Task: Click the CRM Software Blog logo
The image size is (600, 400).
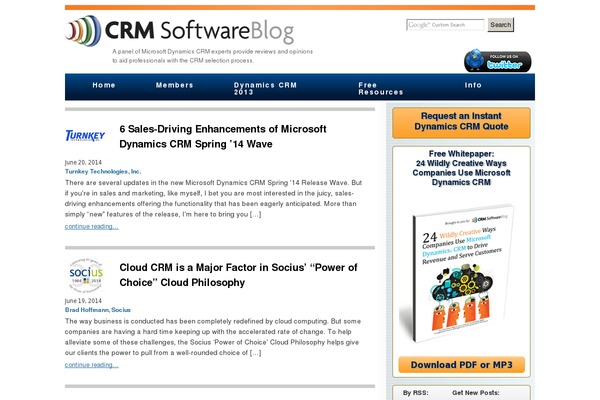Action: click(180, 31)
